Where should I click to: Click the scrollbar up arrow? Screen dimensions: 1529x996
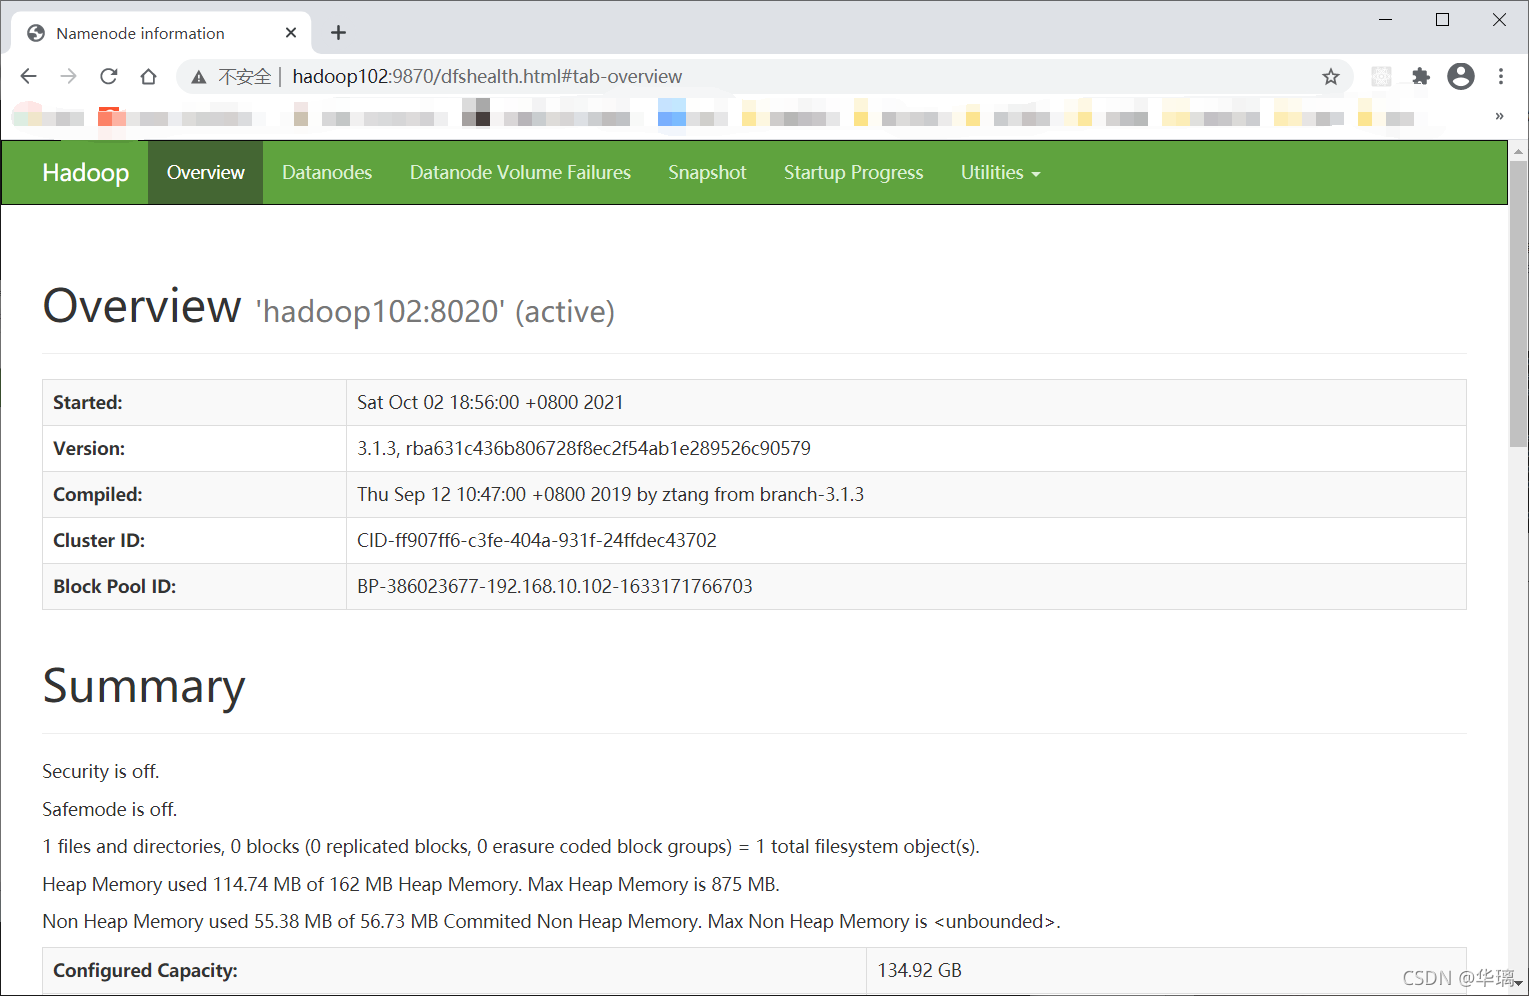pyautogui.click(x=1519, y=152)
